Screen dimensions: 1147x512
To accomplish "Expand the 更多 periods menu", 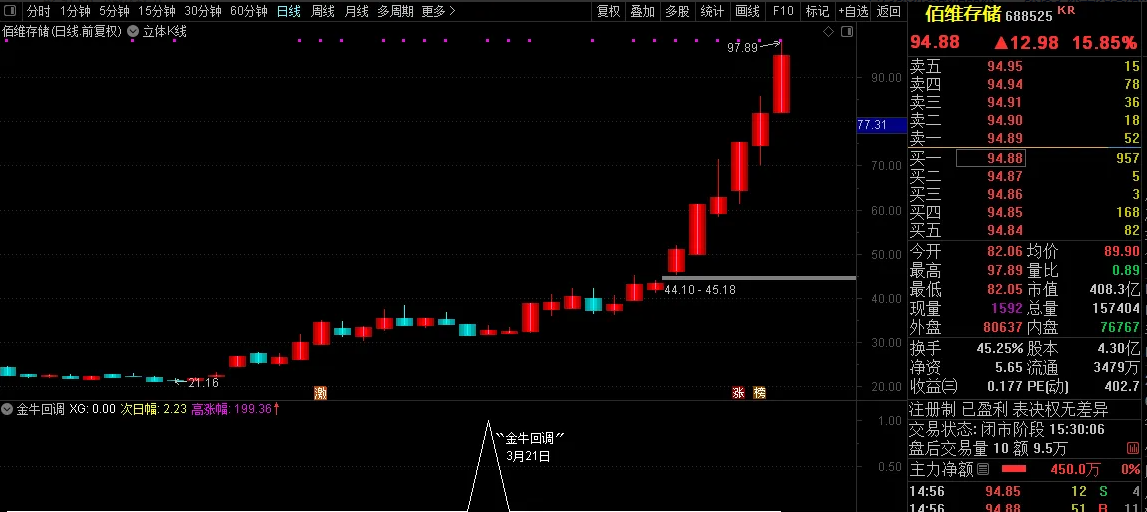I will [438, 11].
